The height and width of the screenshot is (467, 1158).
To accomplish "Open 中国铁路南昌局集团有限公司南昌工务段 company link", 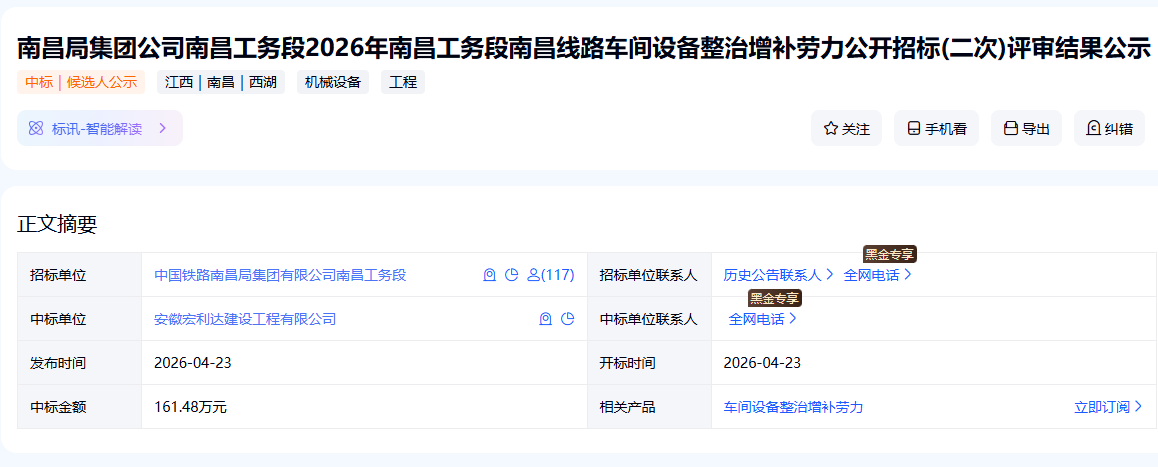I will [x=280, y=275].
